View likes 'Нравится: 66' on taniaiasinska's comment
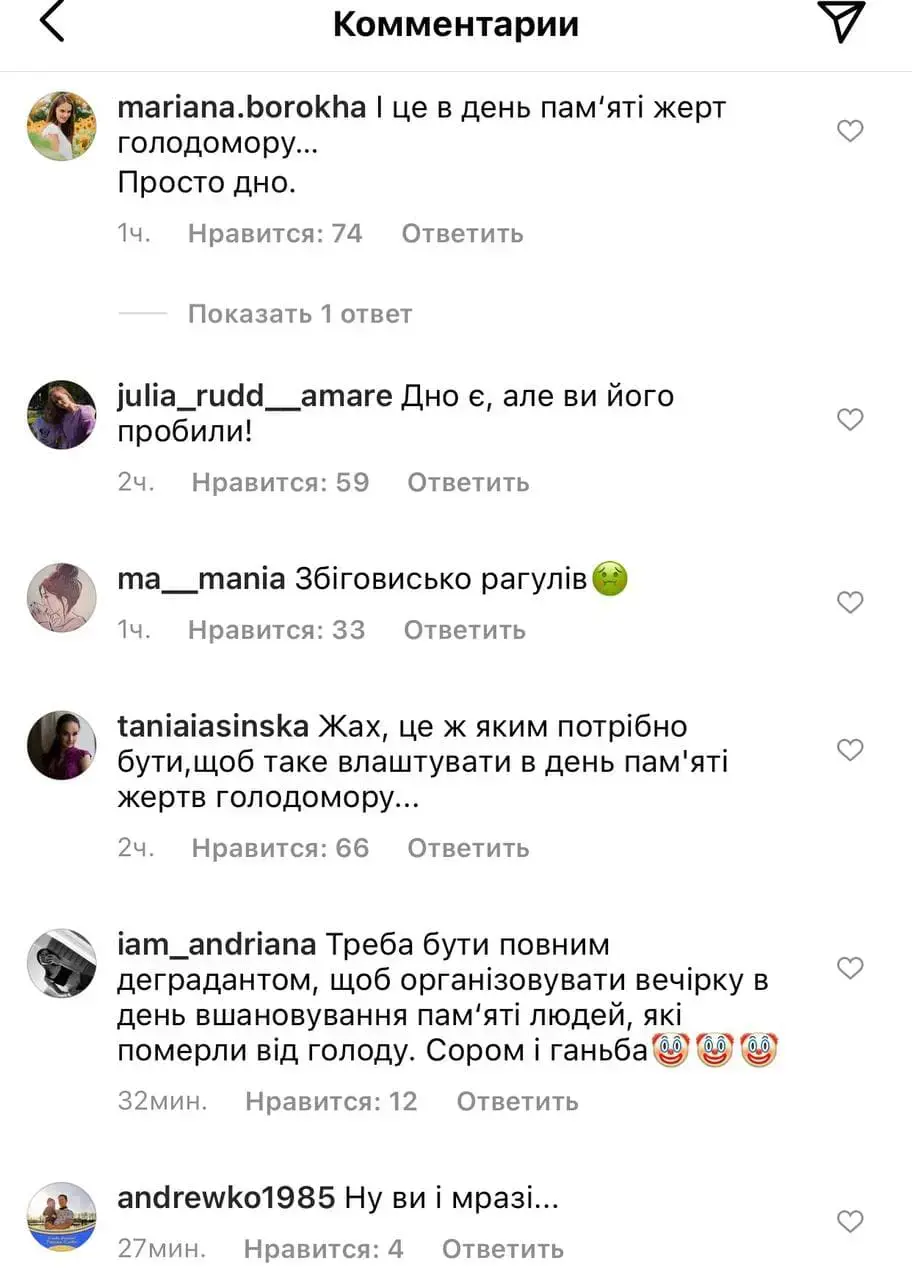 [280, 849]
